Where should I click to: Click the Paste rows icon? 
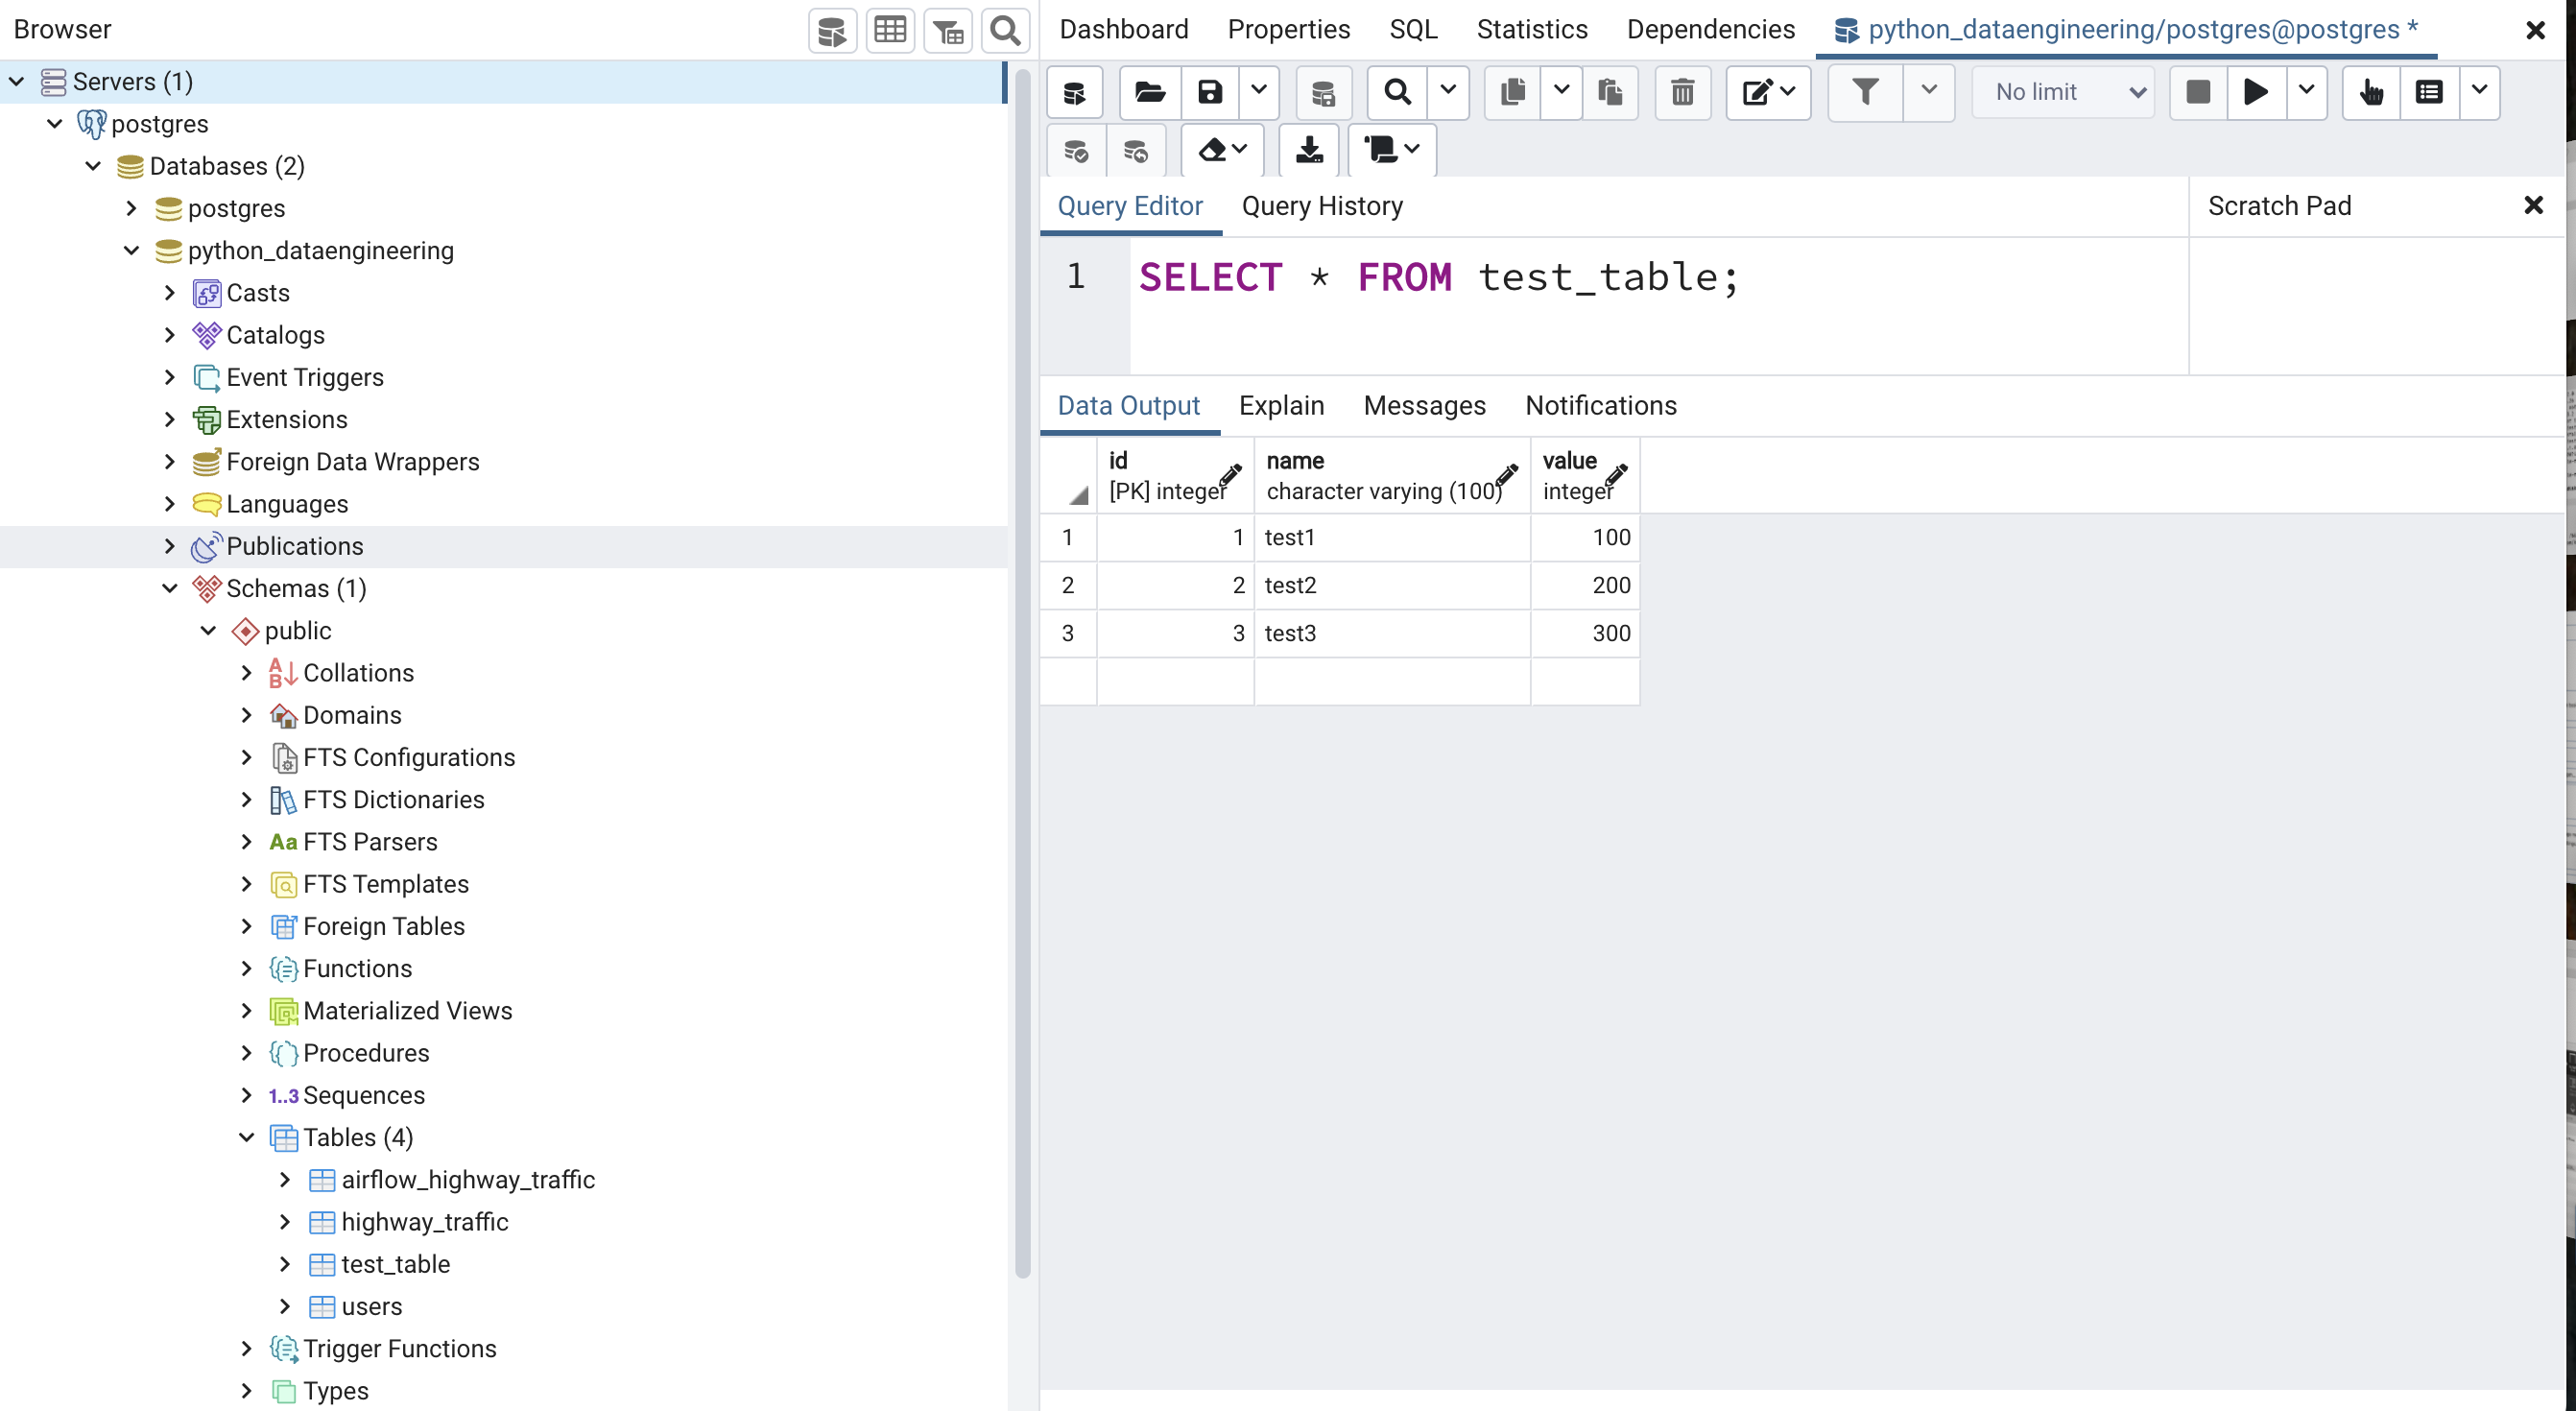(x=1610, y=92)
